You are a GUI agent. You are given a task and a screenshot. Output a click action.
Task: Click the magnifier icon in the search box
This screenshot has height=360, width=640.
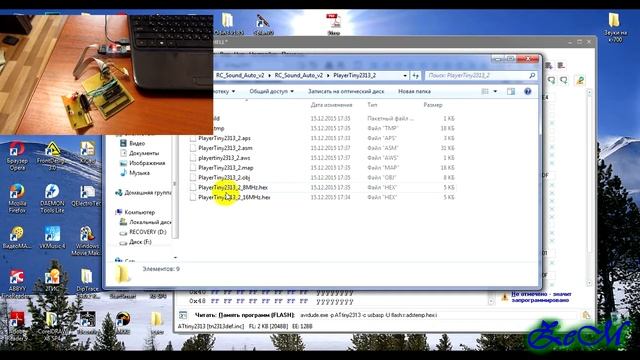532,76
